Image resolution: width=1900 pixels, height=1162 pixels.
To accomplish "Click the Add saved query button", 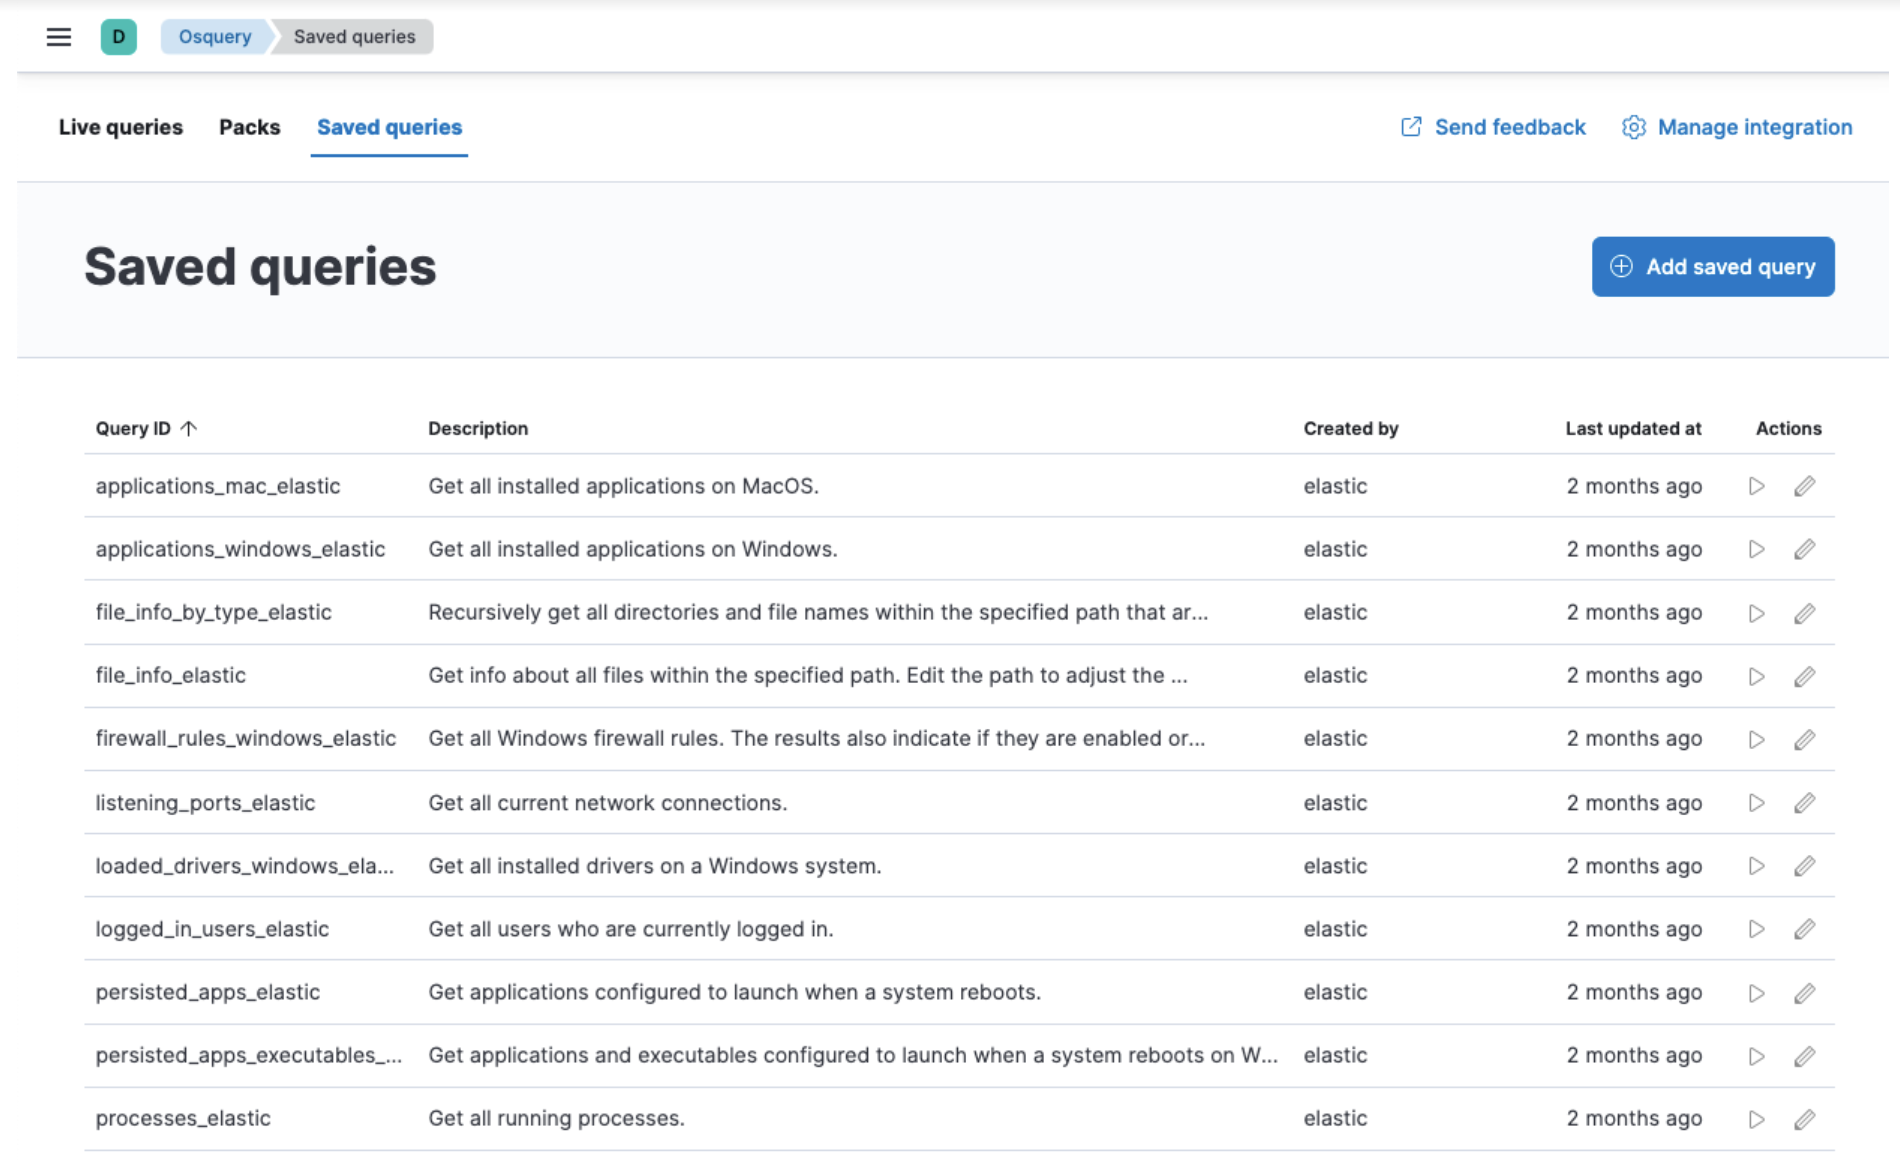I will pos(1712,266).
